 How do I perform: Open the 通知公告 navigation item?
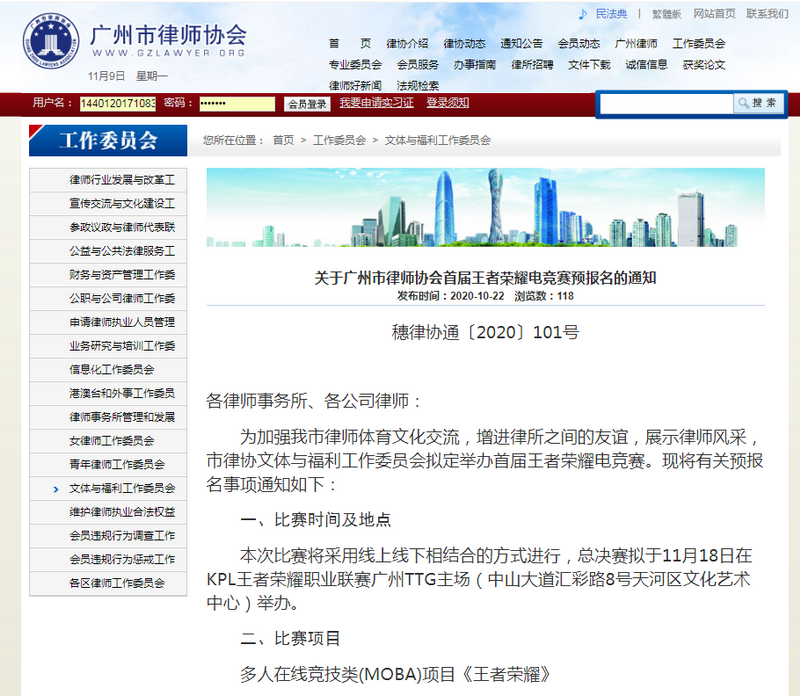(x=521, y=43)
